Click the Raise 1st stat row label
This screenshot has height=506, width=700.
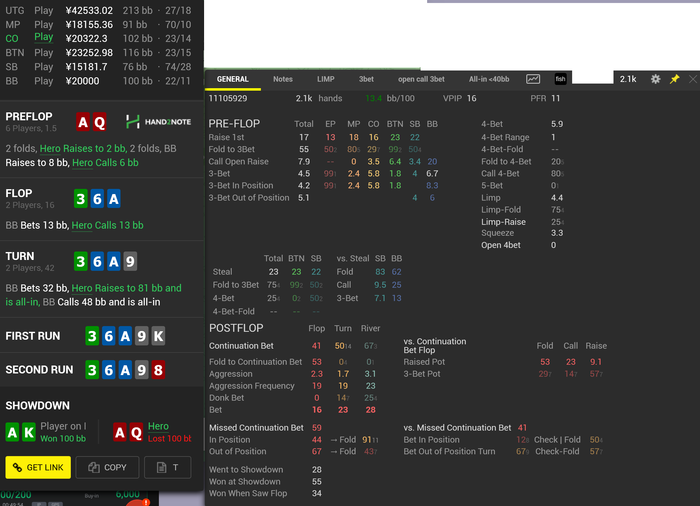tap(226, 137)
